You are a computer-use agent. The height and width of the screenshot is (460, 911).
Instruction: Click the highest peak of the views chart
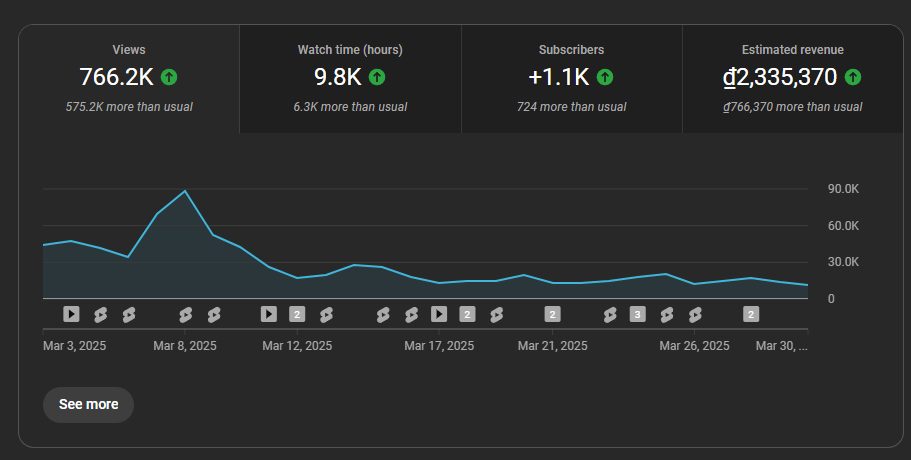185,191
